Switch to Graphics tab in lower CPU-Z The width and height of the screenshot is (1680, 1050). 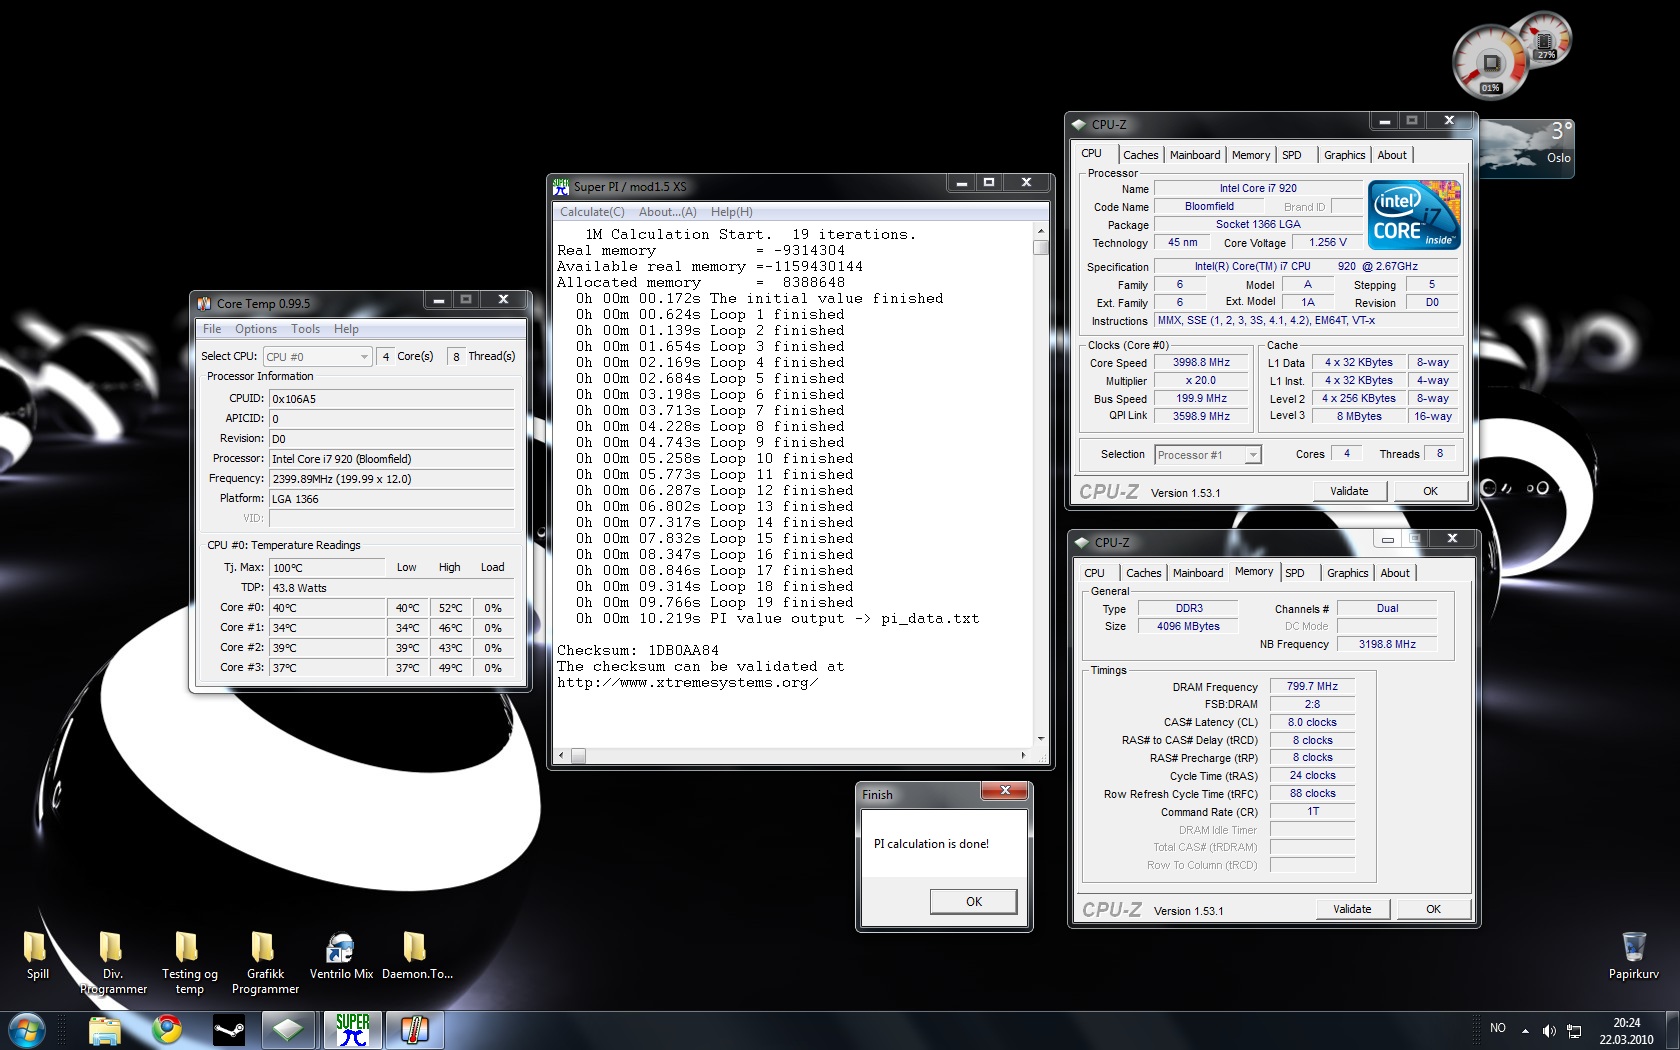tap(1347, 573)
